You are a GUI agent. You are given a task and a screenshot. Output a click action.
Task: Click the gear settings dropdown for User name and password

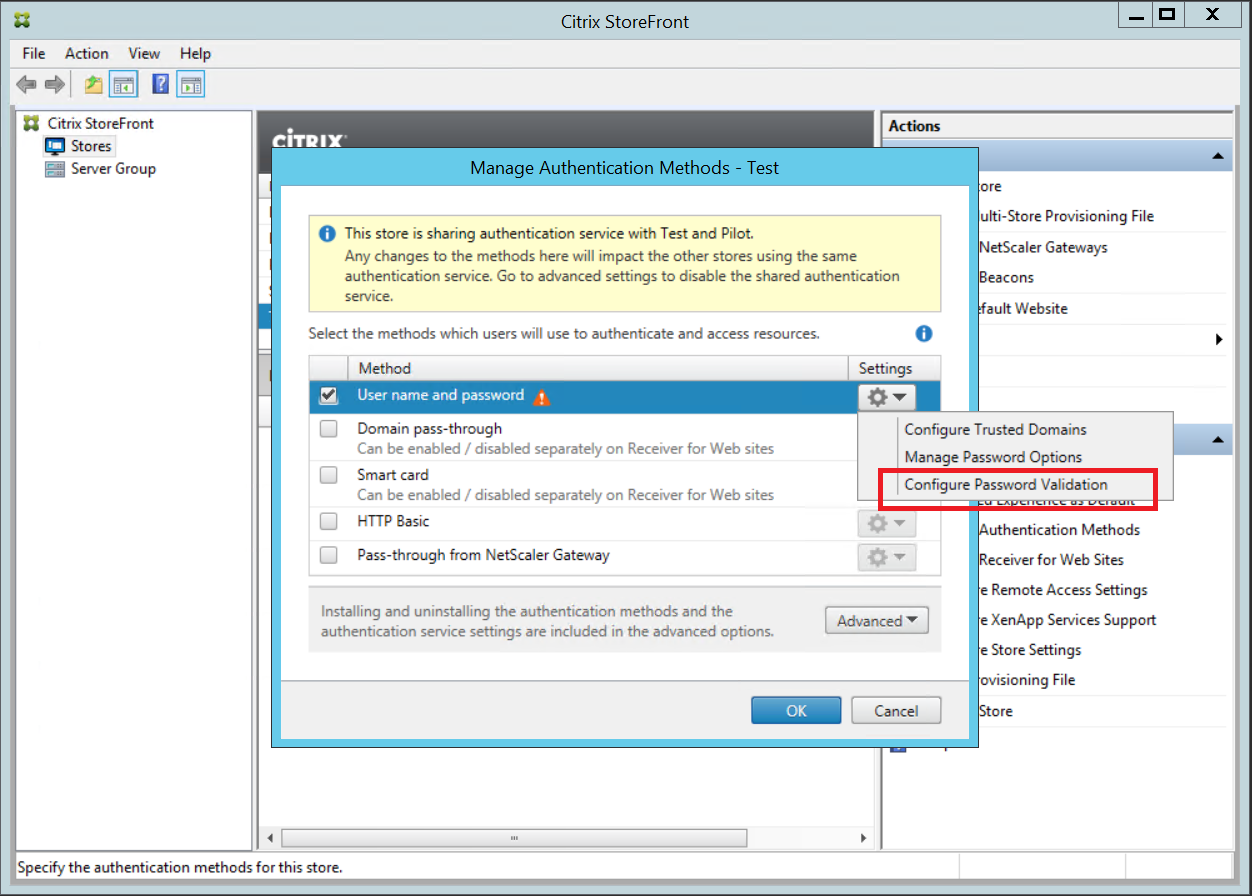887,397
